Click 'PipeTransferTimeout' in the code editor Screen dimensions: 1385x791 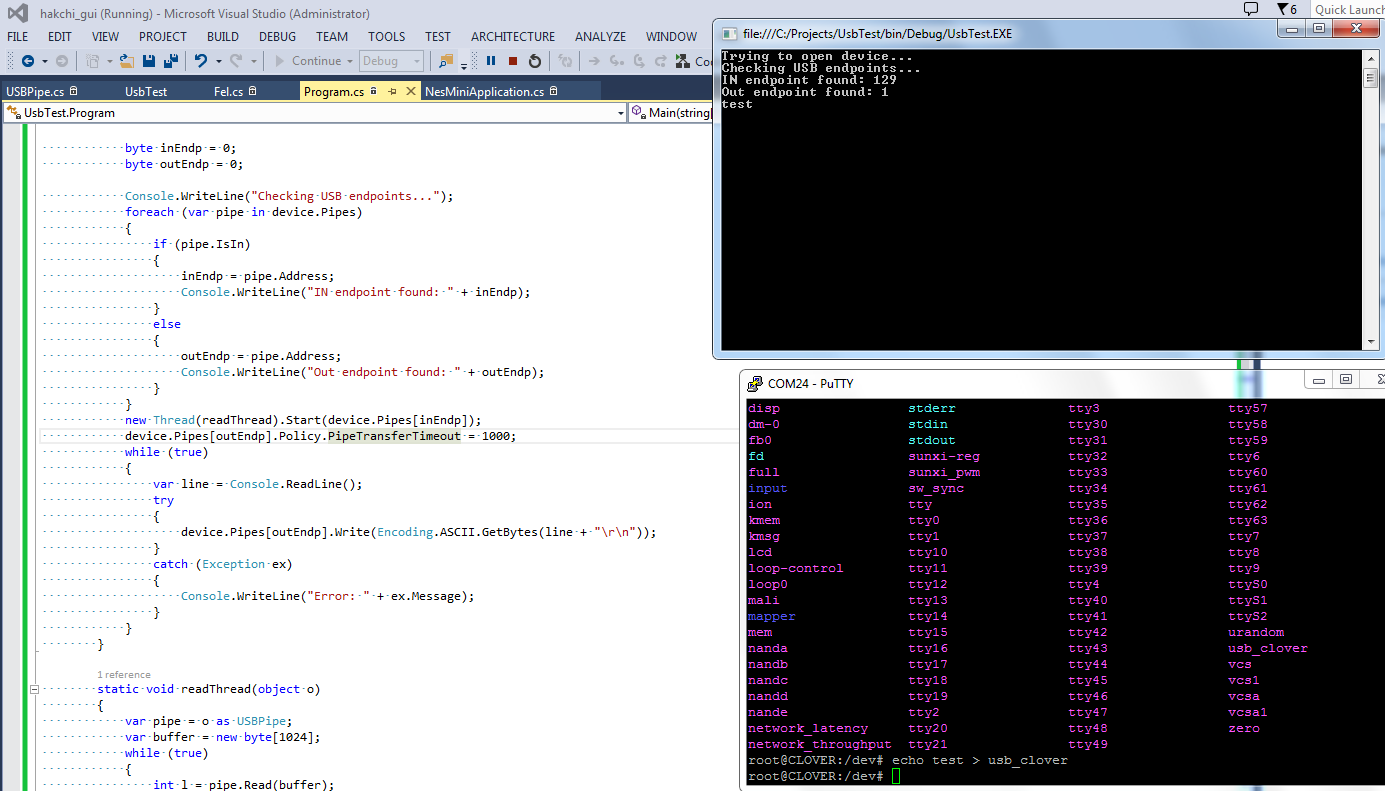click(x=394, y=436)
